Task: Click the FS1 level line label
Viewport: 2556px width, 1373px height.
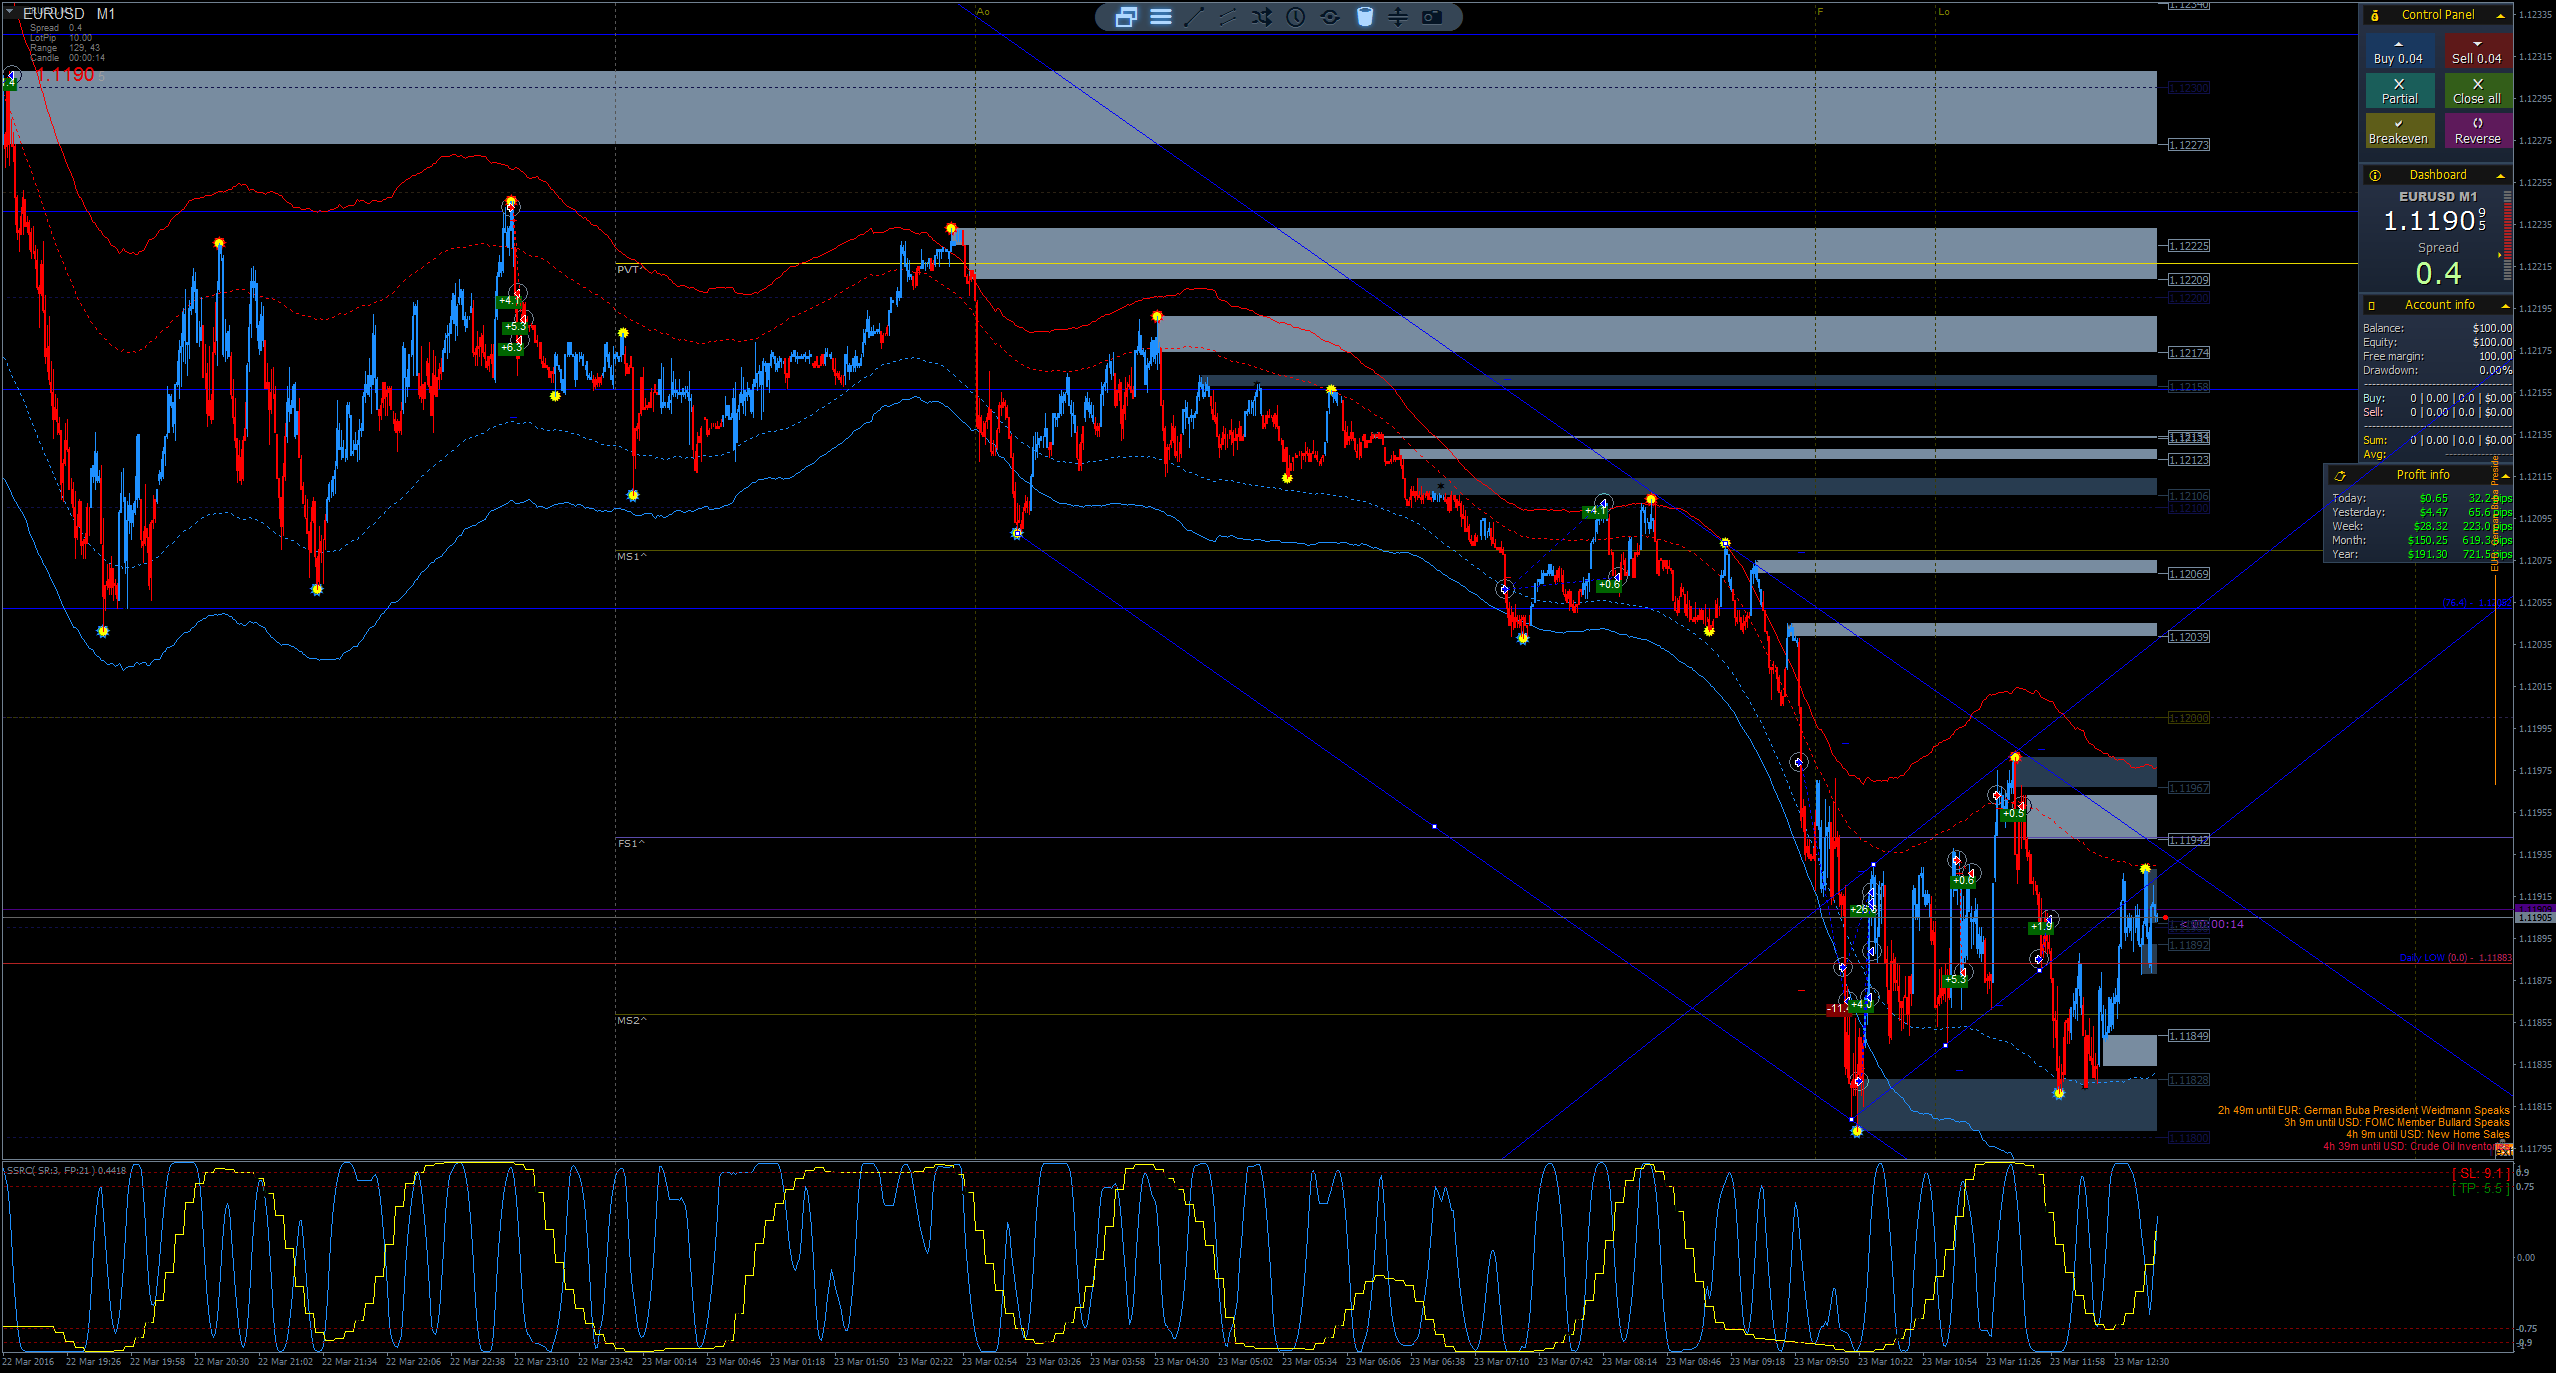Action: (x=630, y=843)
